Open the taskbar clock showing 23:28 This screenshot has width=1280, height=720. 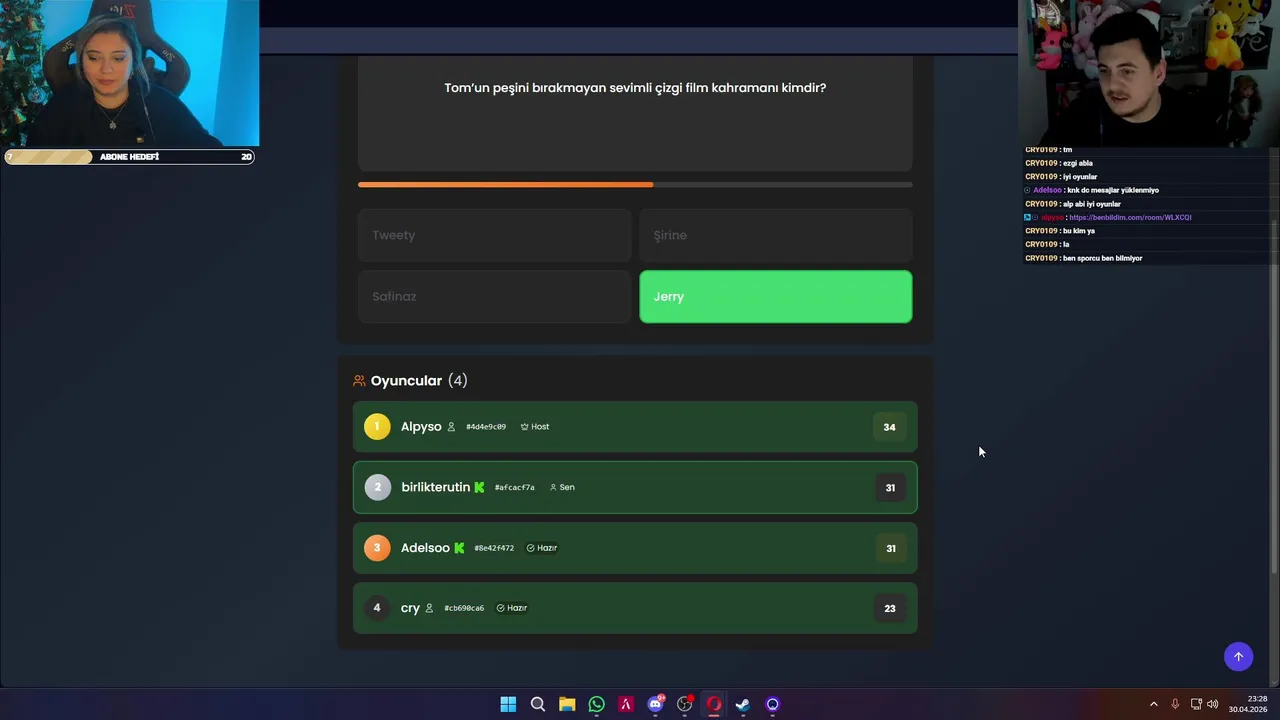click(1250, 704)
